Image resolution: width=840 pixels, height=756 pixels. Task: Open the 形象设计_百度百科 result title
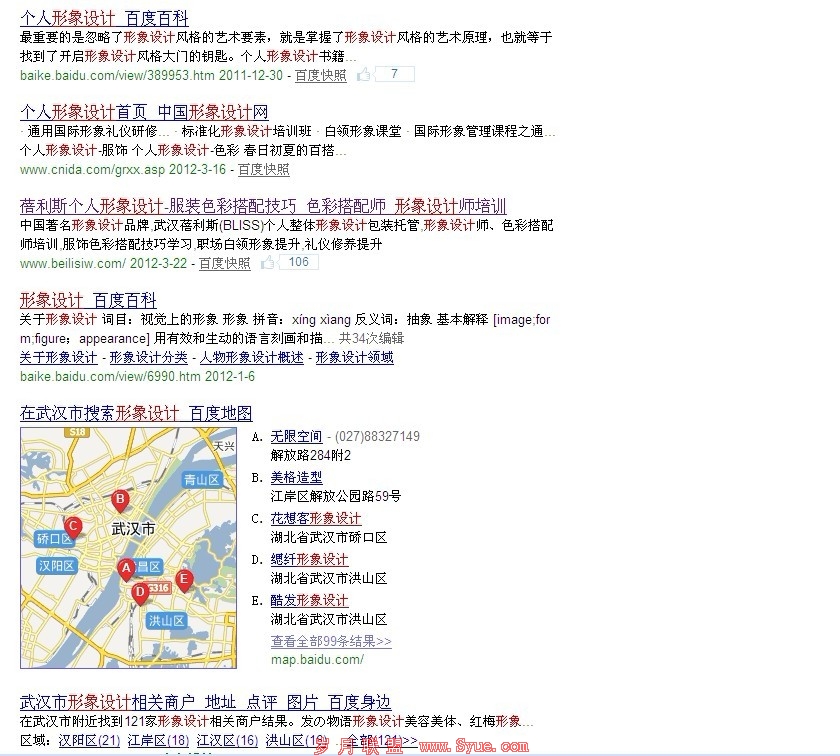point(88,300)
